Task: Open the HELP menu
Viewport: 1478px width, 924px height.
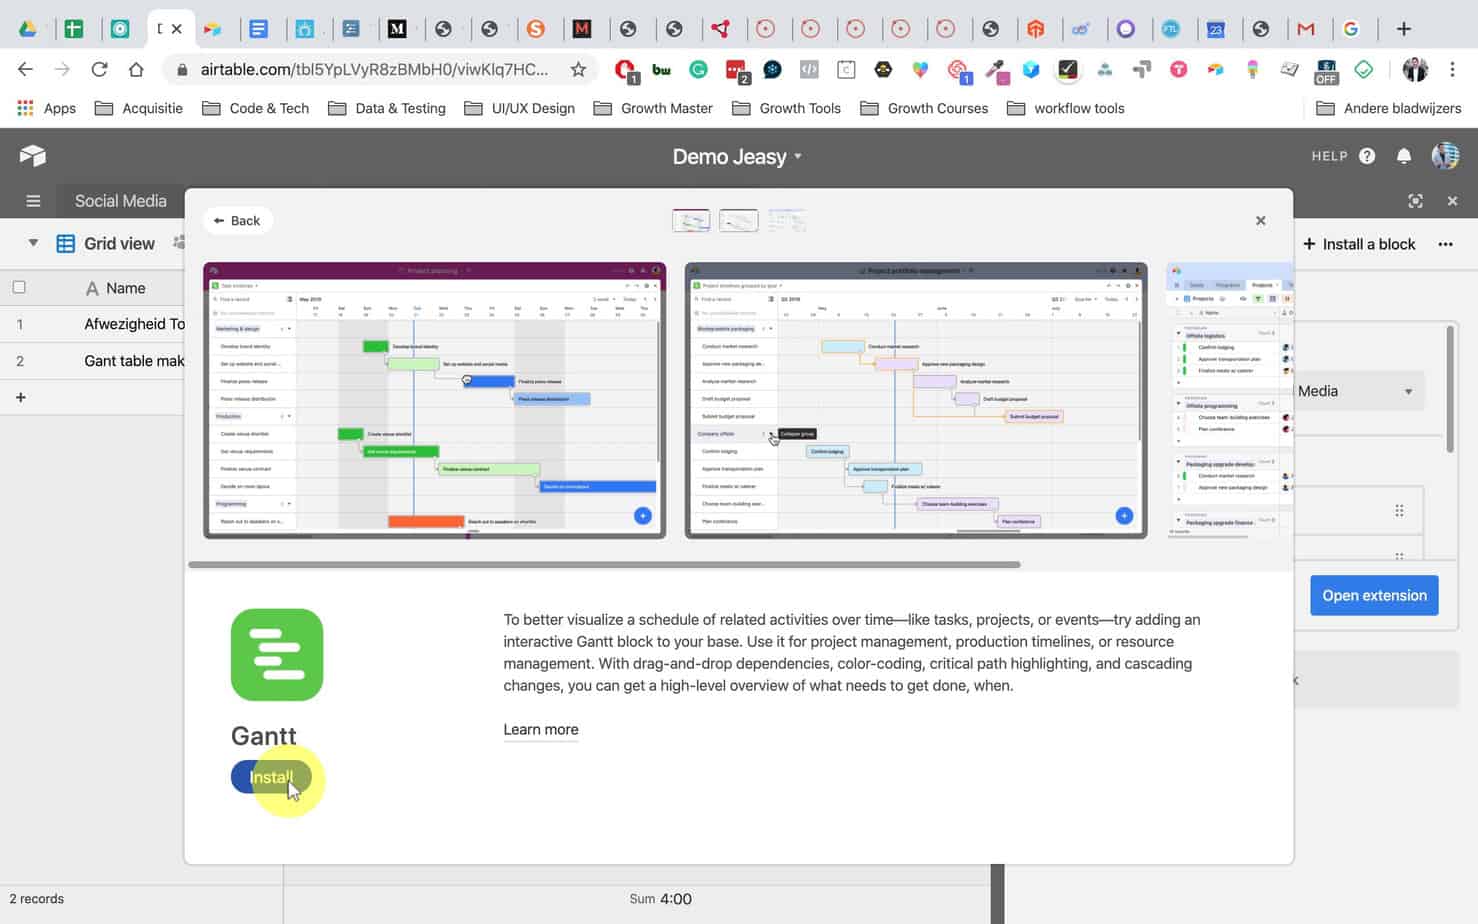Action: (x=1343, y=156)
